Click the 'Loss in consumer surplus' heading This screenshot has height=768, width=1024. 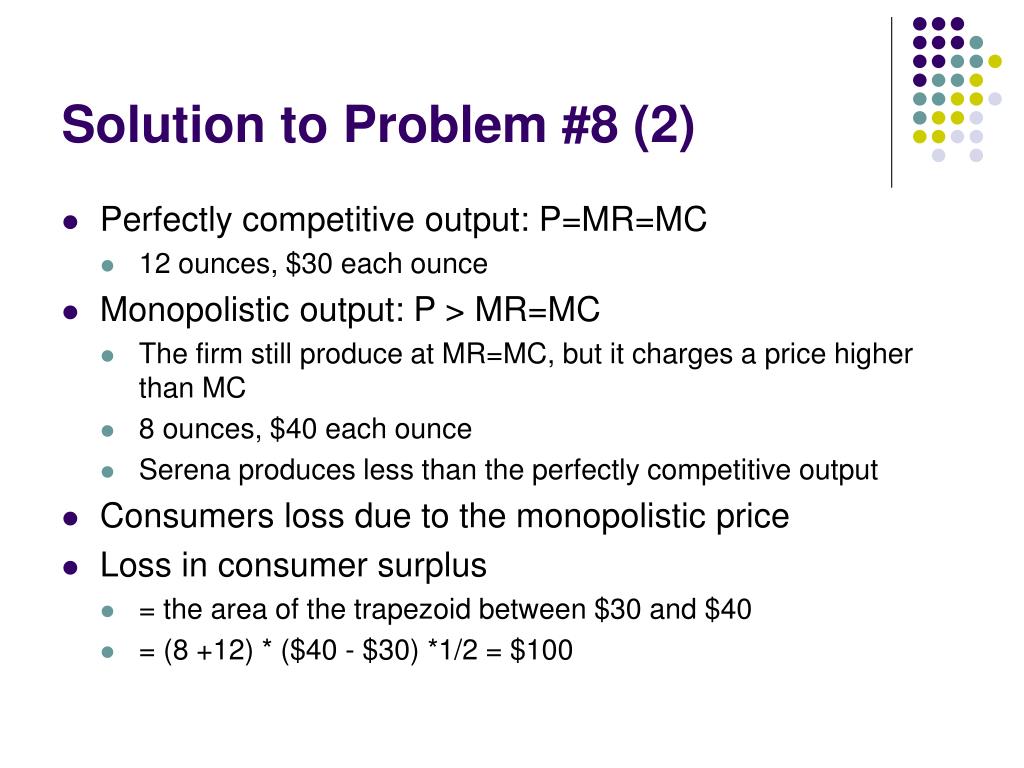point(293,566)
